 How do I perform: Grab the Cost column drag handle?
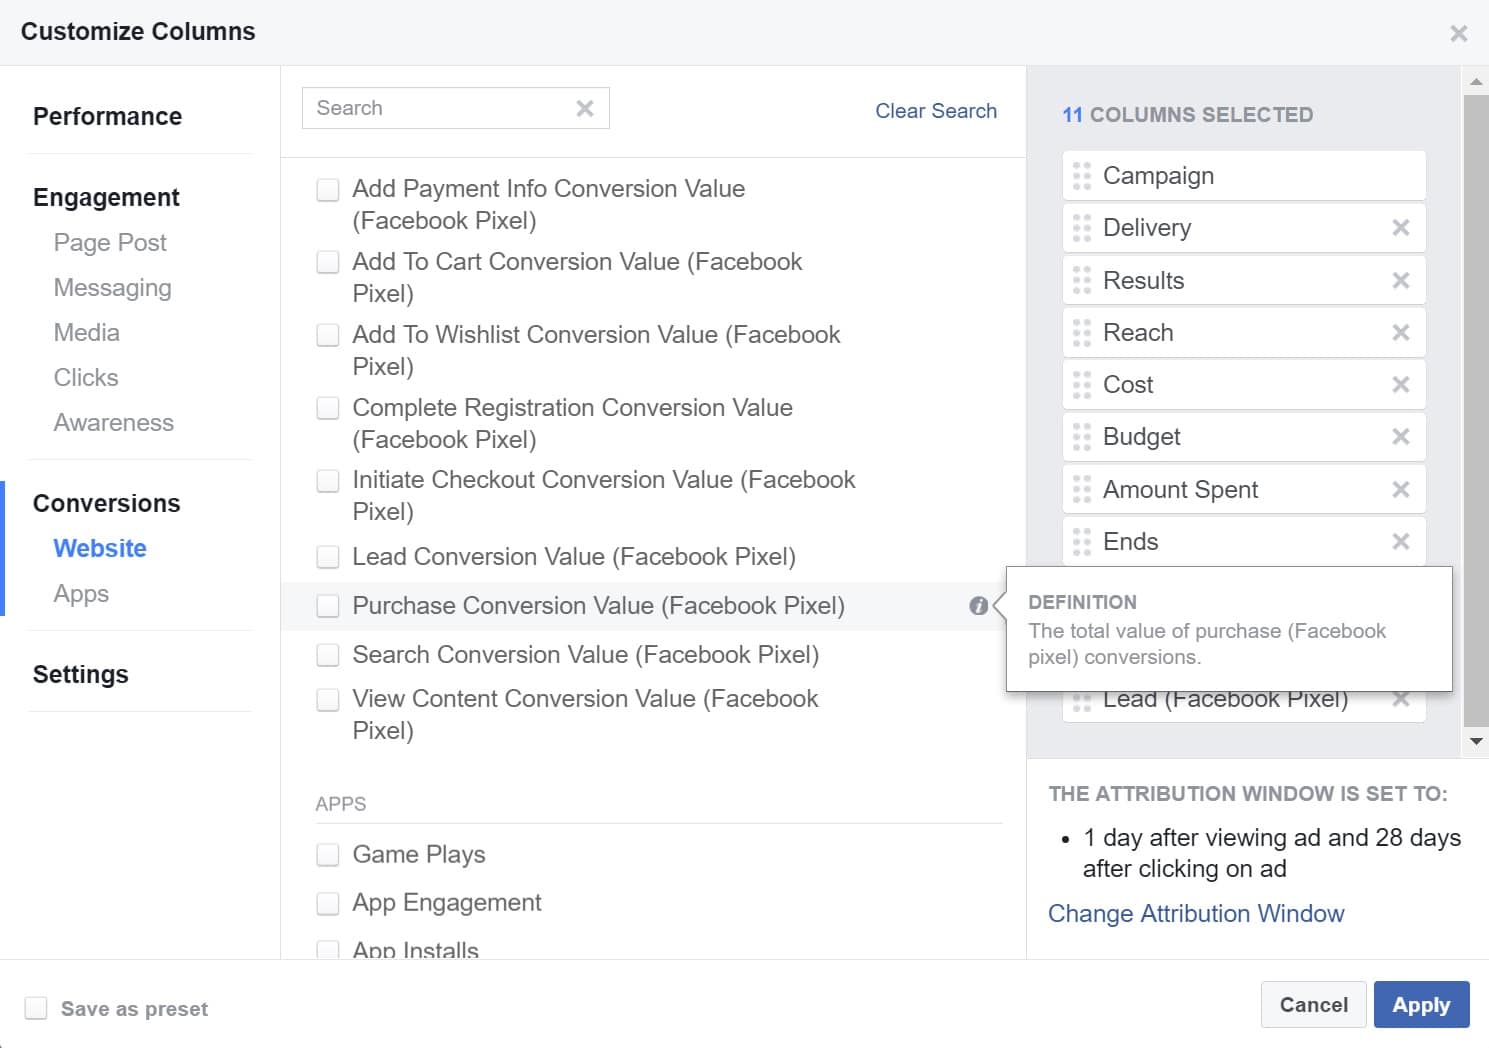(x=1080, y=384)
